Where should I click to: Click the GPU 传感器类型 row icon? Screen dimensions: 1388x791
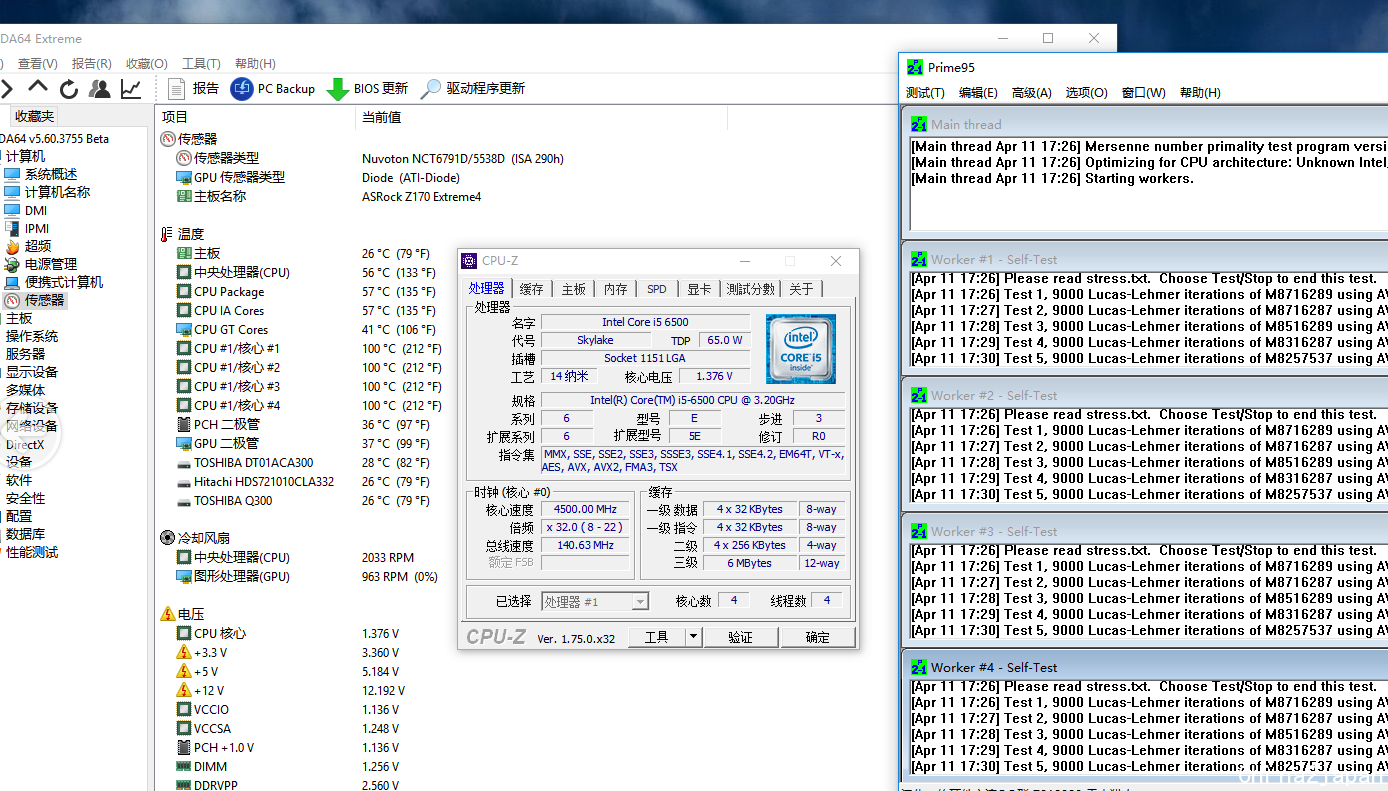[184, 177]
